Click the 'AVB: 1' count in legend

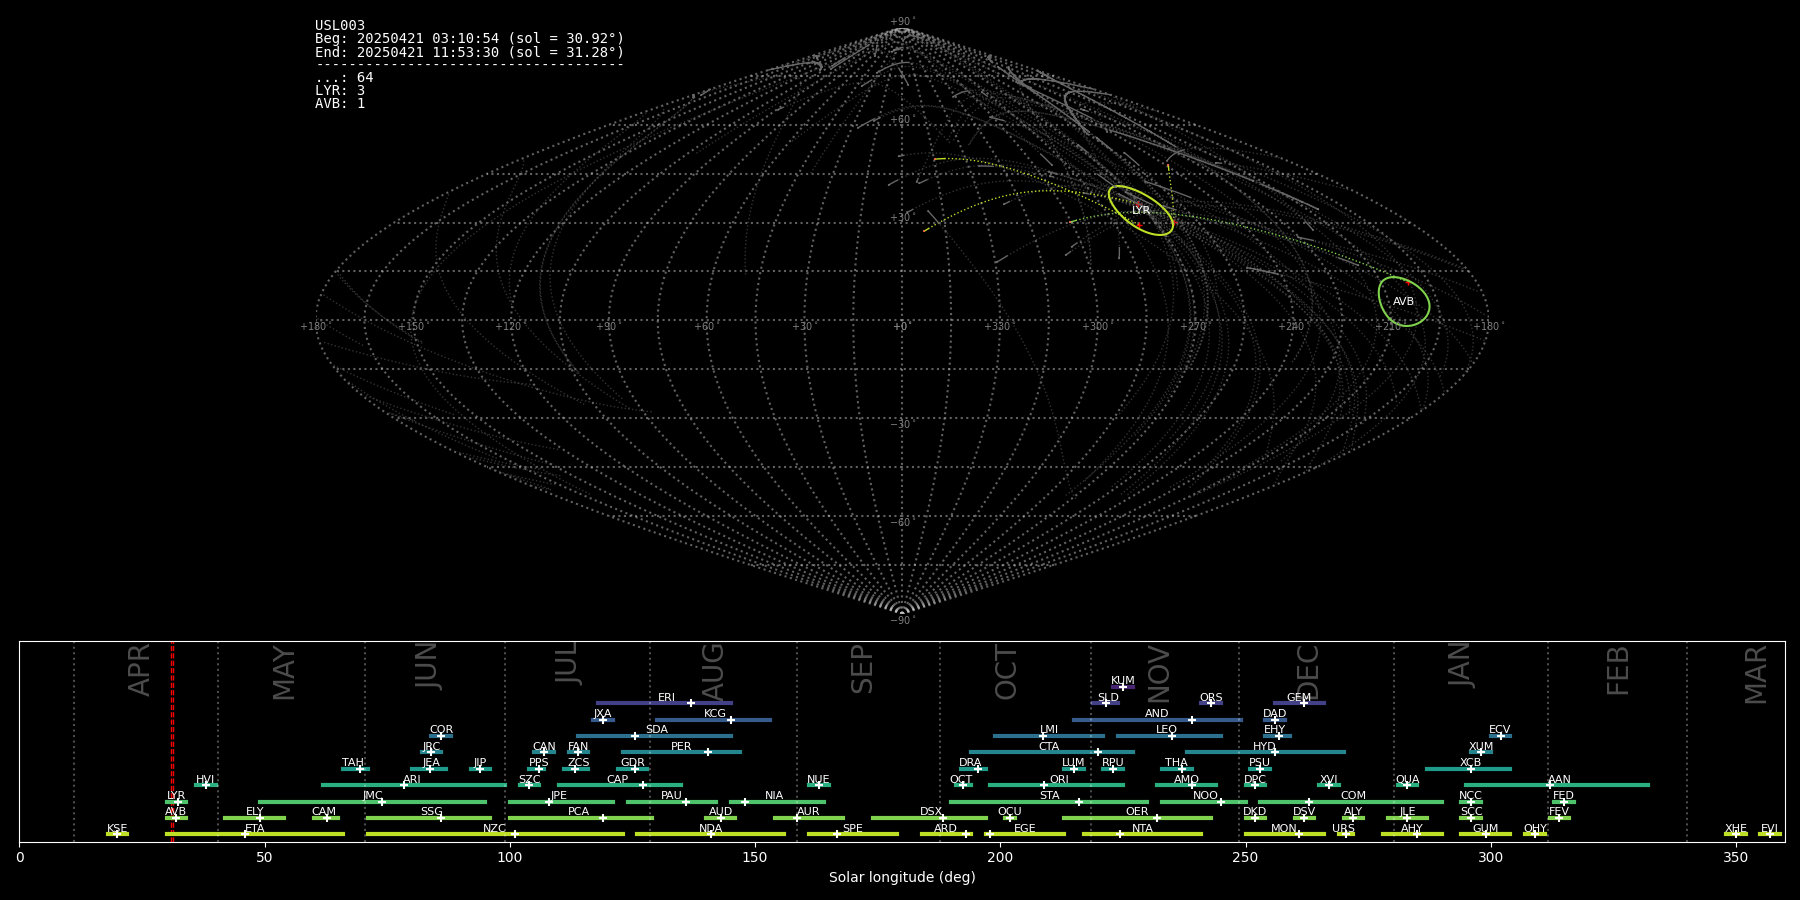coord(340,104)
